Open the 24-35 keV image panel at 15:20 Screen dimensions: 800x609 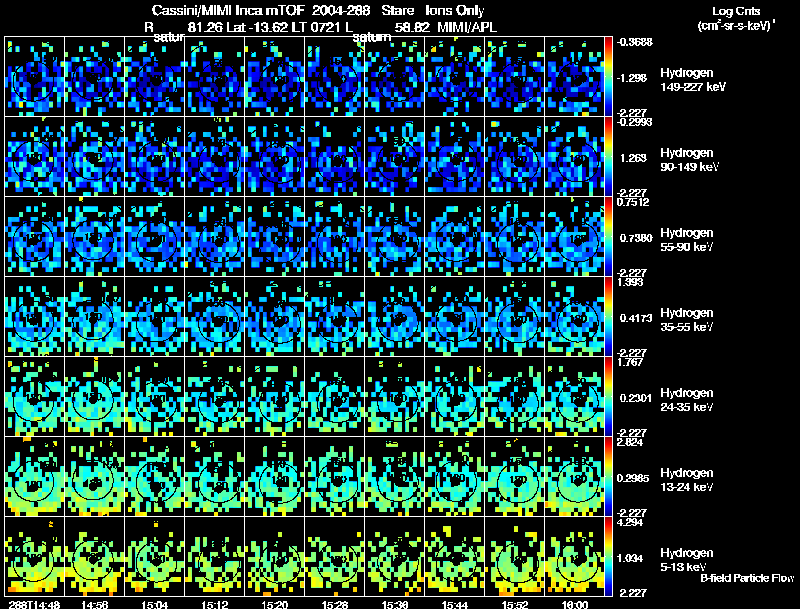pyautogui.click(x=274, y=397)
